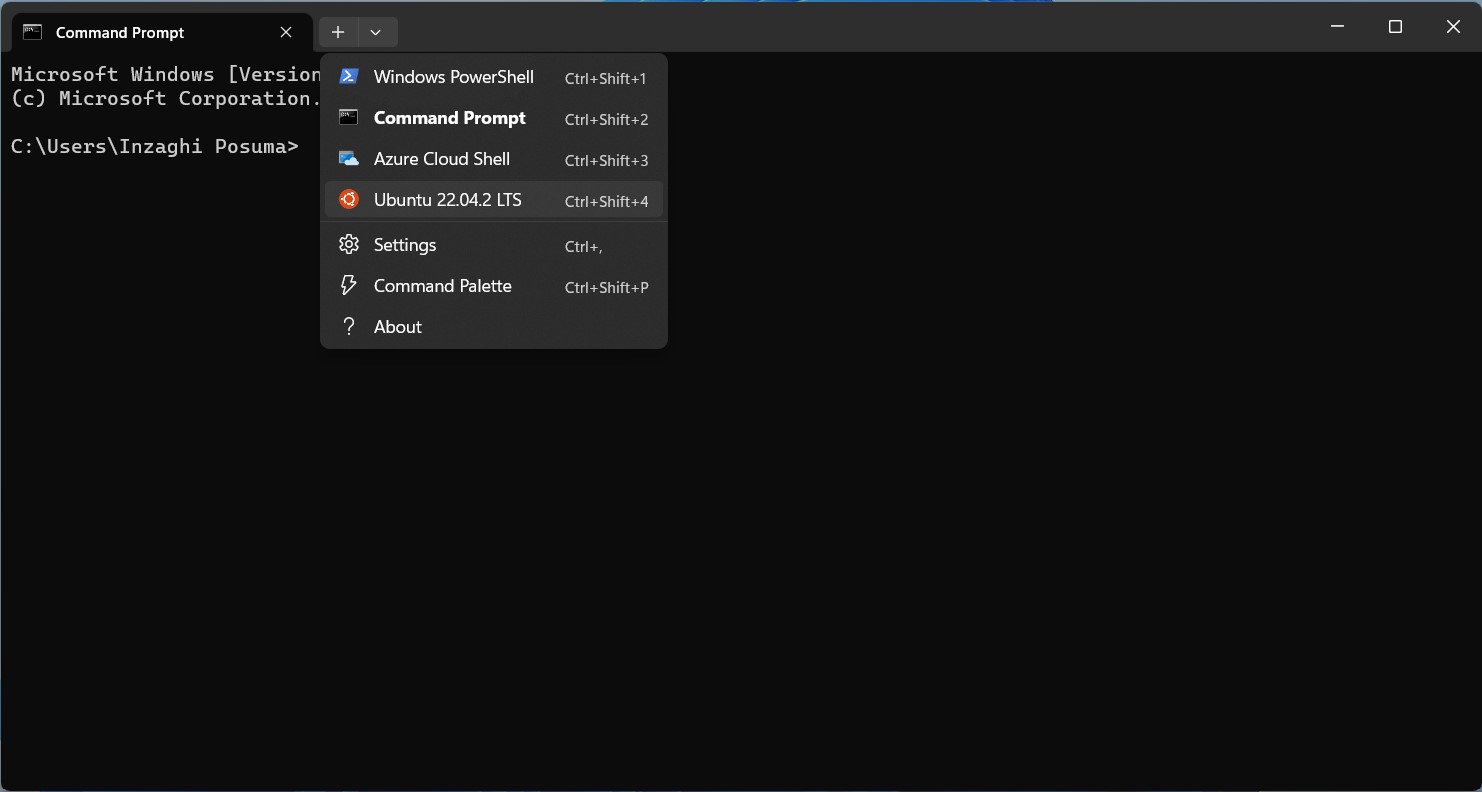Select About menu entry
This screenshot has height=792, width=1482.
coord(494,327)
